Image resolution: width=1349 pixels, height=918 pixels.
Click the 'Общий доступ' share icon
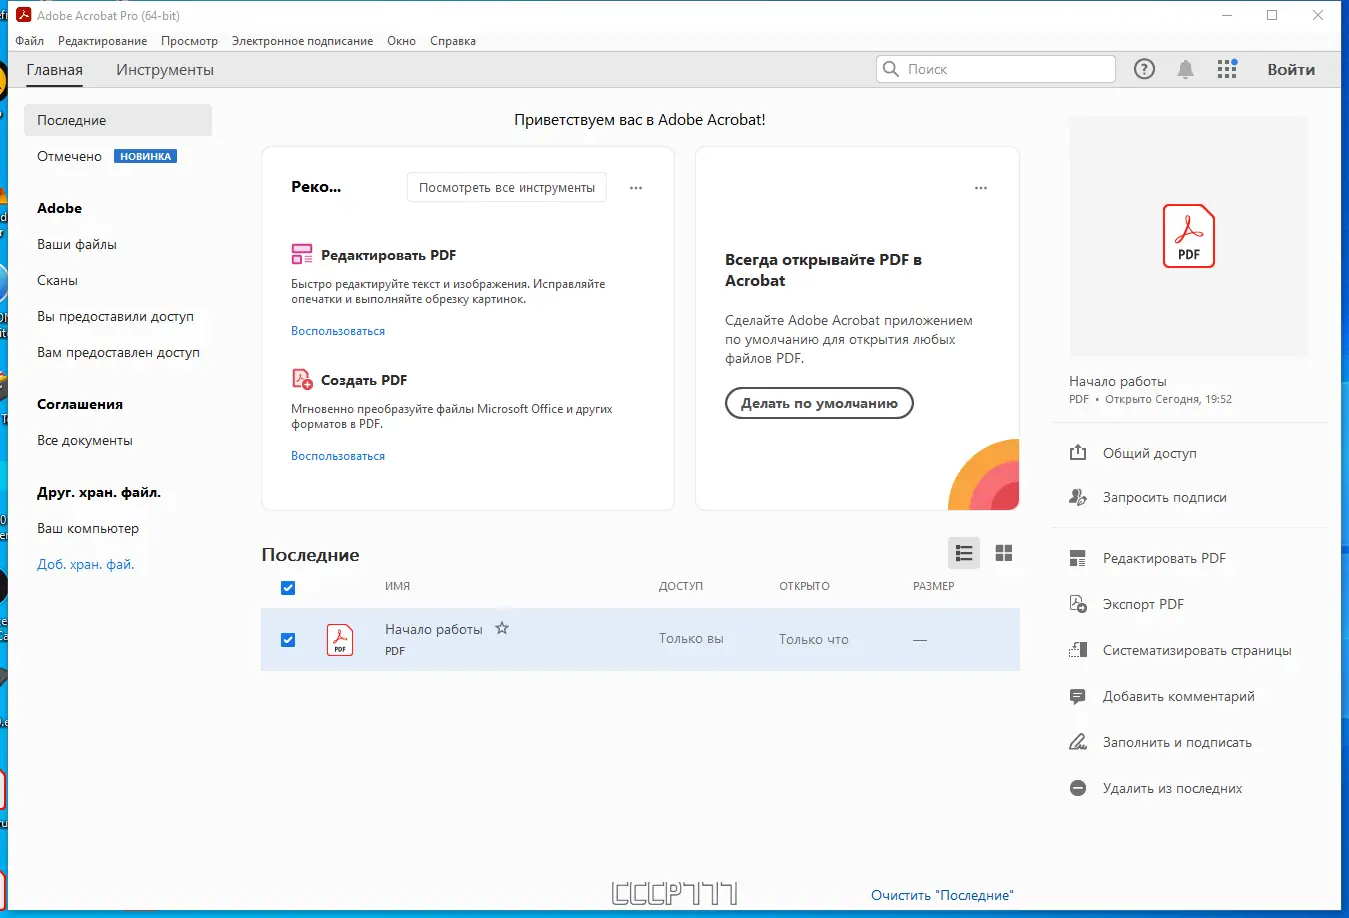pos(1078,453)
